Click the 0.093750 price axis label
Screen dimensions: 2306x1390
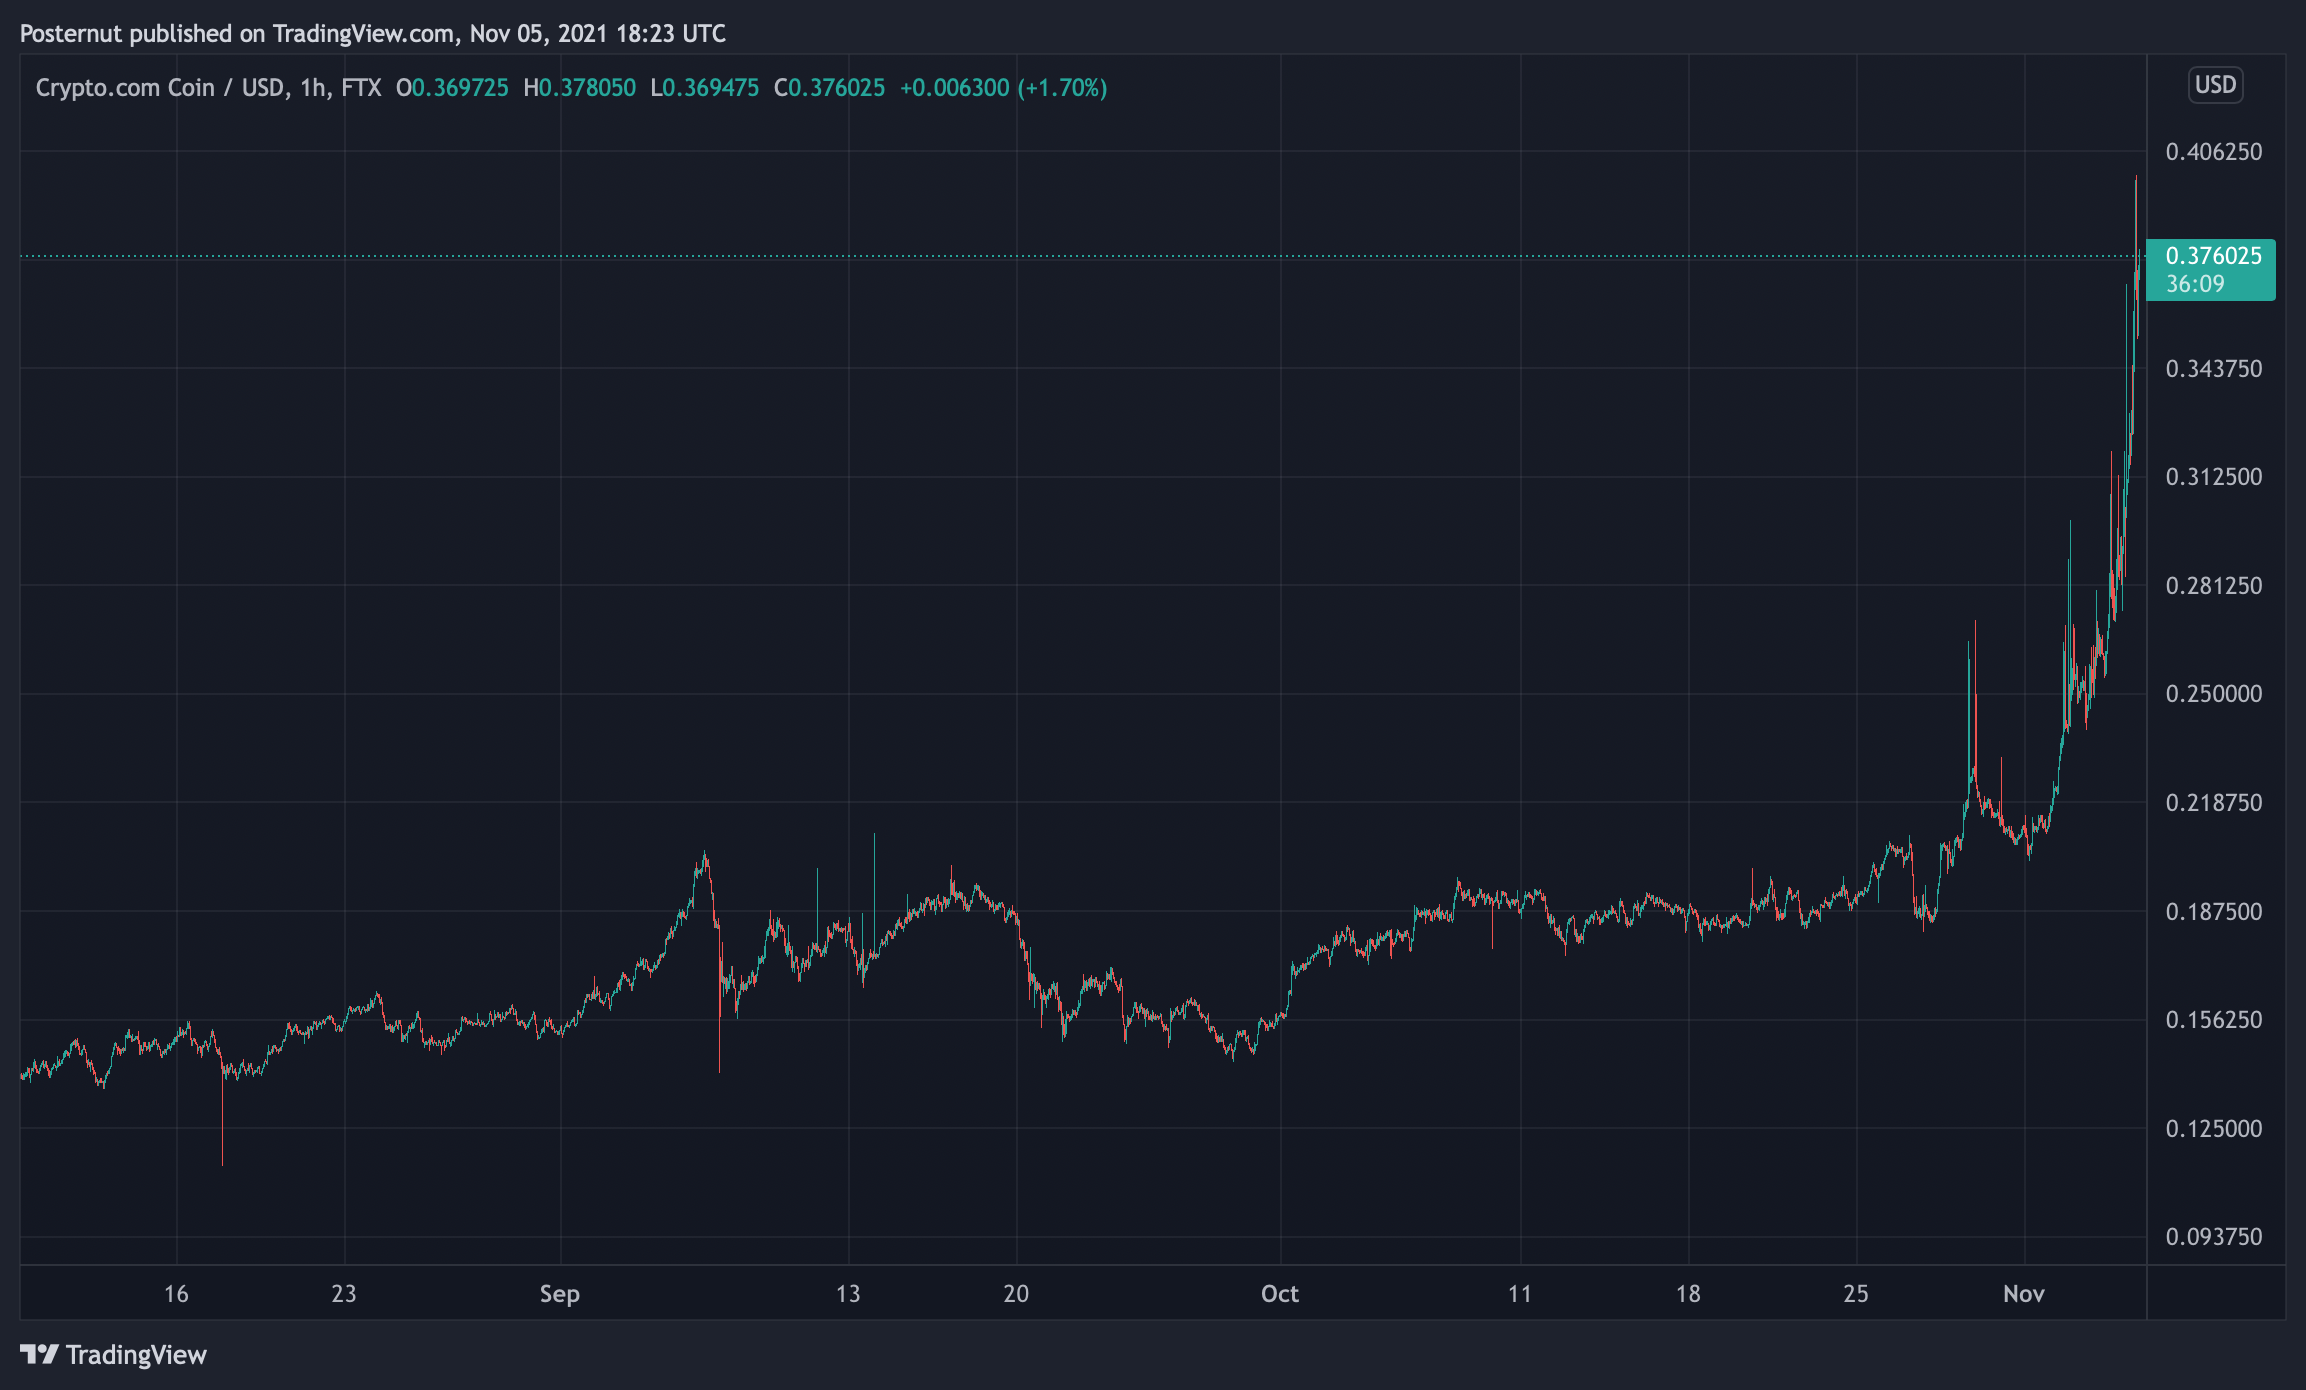tap(2213, 1237)
